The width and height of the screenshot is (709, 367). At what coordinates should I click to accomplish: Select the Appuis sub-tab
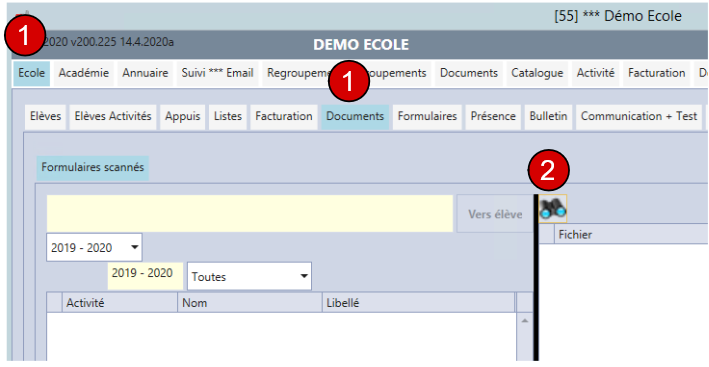(183, 117)
